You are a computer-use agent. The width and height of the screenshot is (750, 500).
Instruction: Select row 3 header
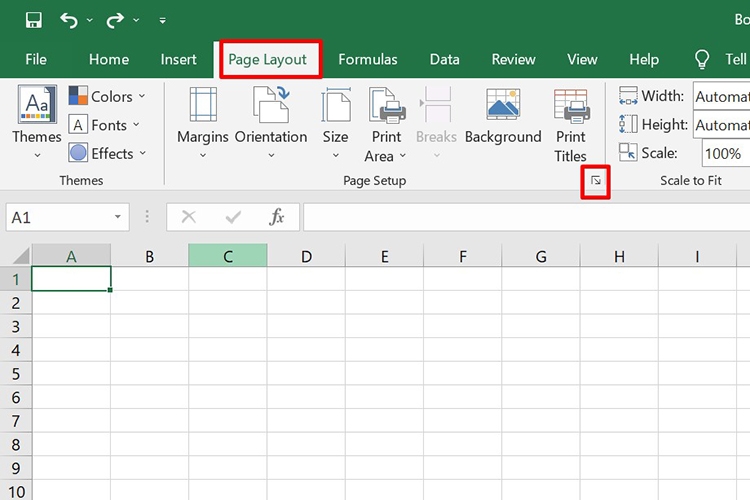click(x=16, y=326)
